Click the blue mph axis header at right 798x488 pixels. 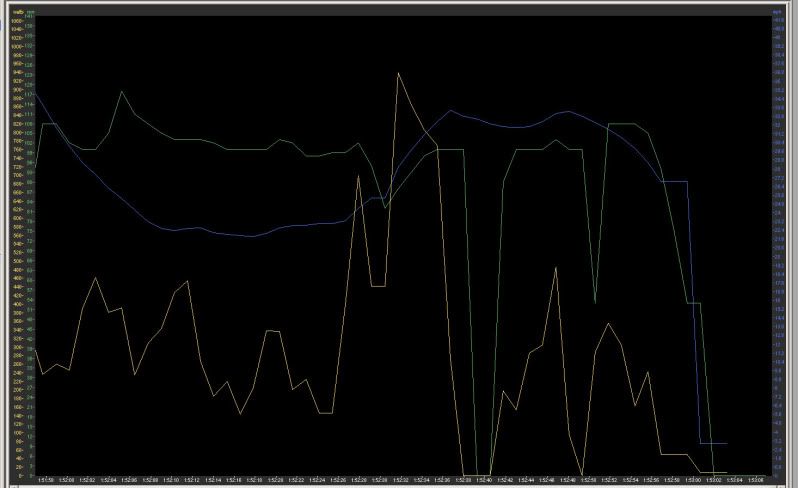[x=777, y=11]
